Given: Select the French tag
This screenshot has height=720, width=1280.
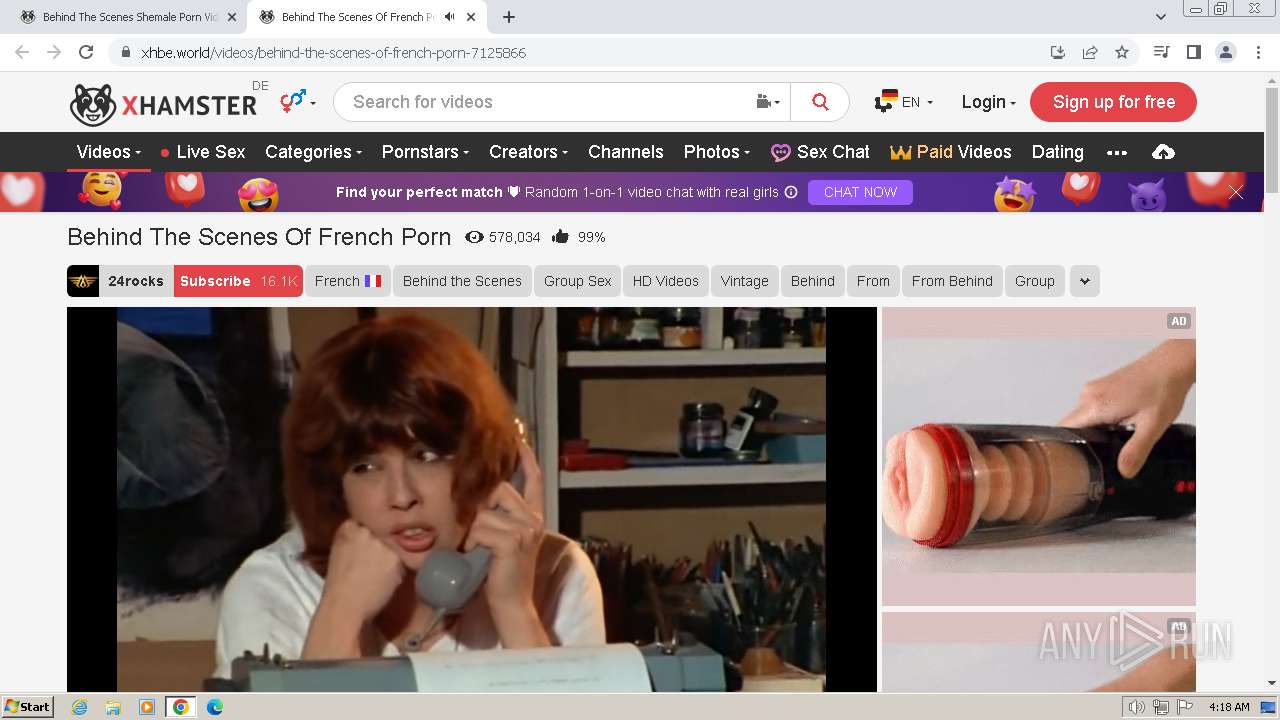Looking at the screenshot, I should pos(347,281).
